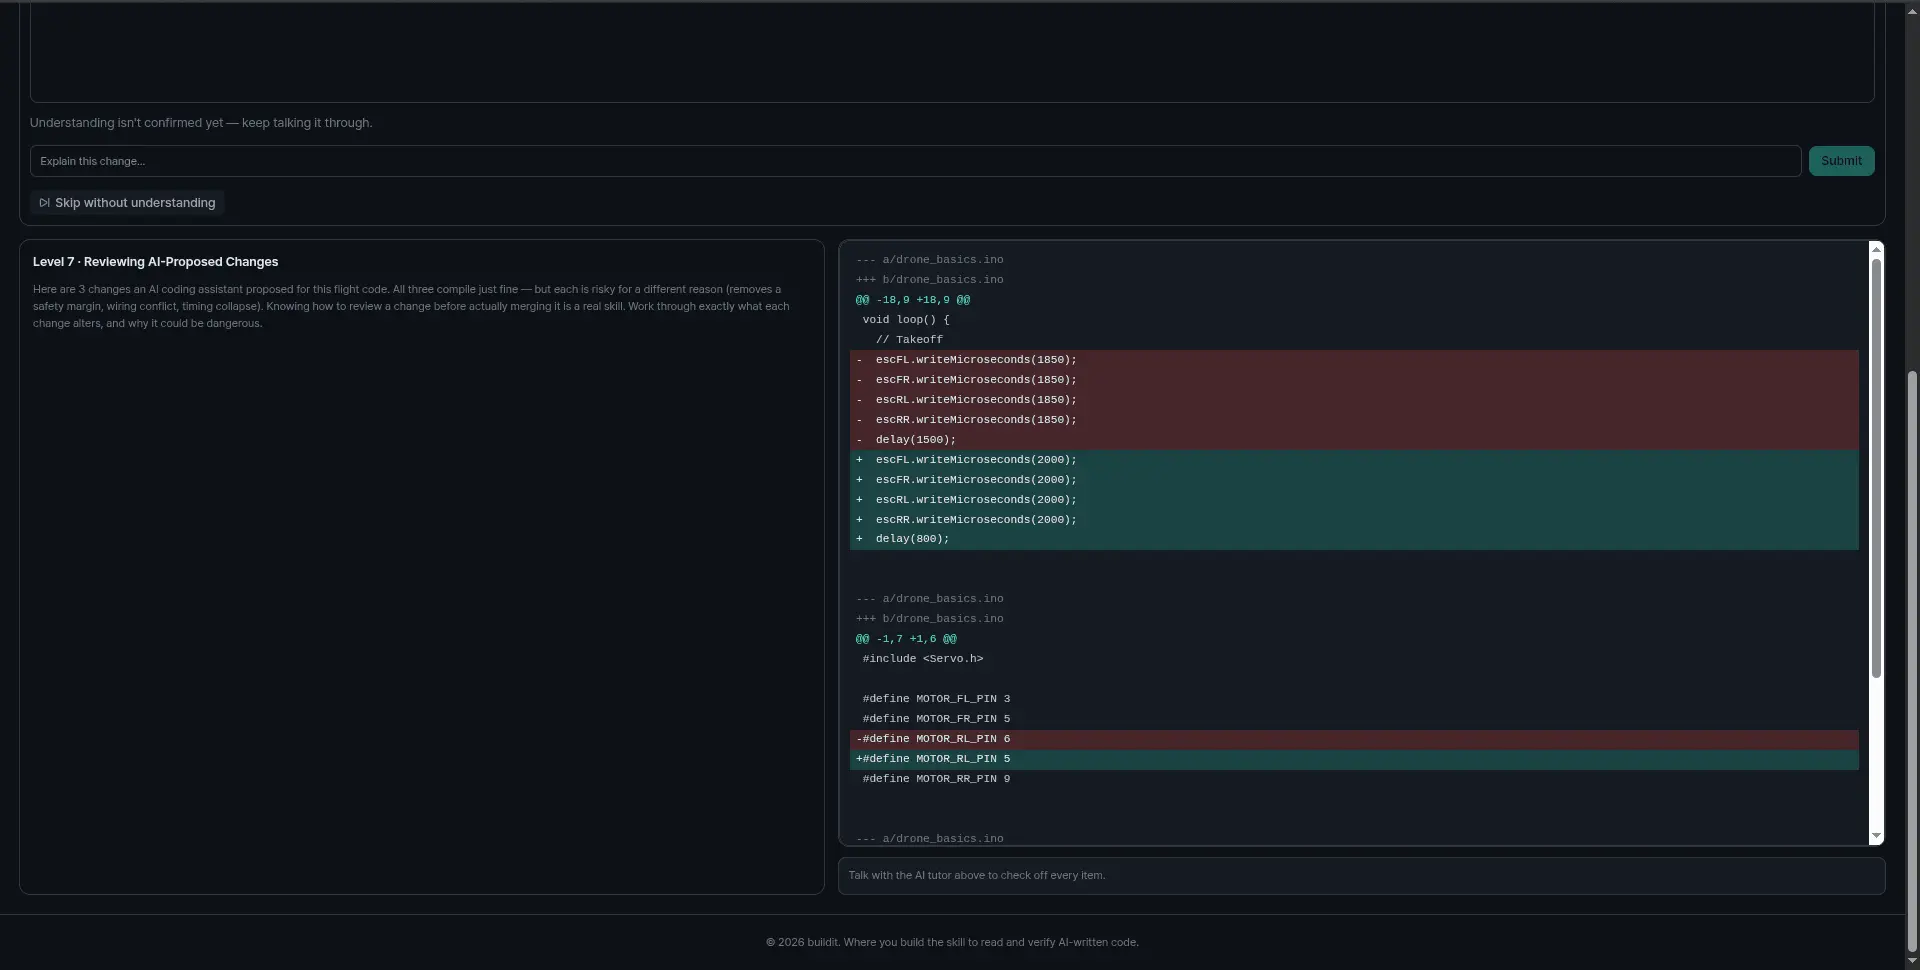Click '#define MOTOR_FL_PIN 3' line

click(x=936, y=699)
